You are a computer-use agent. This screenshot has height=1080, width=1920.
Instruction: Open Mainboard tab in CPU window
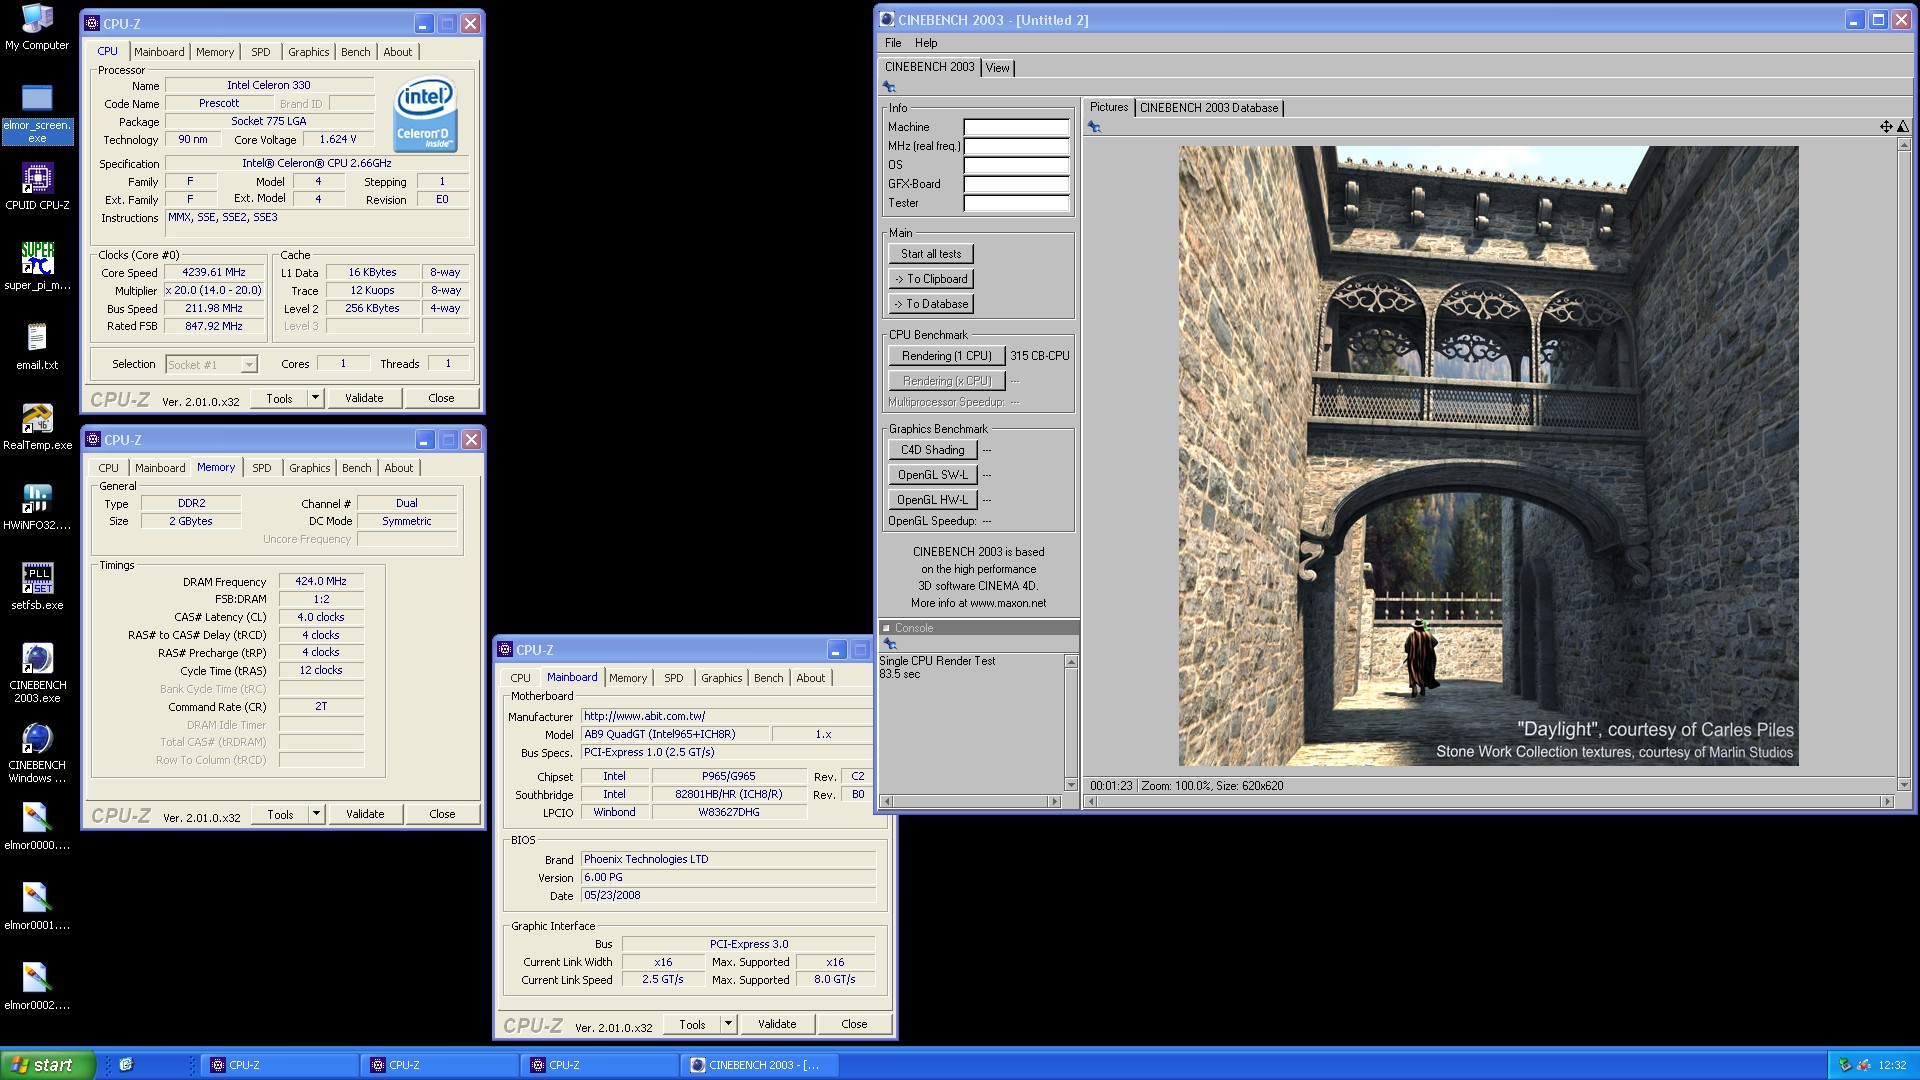click(x=159, y=52)
